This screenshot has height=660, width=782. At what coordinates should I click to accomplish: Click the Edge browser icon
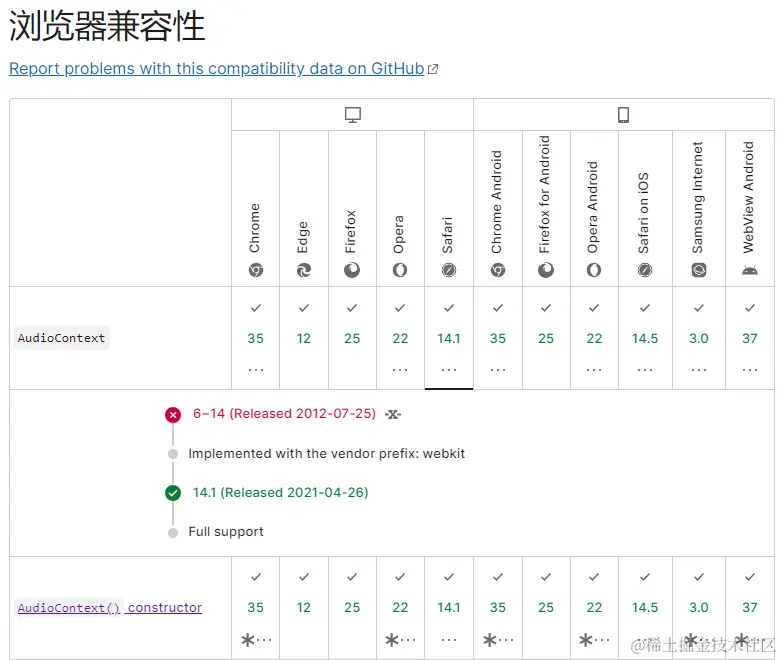(304, 270)
